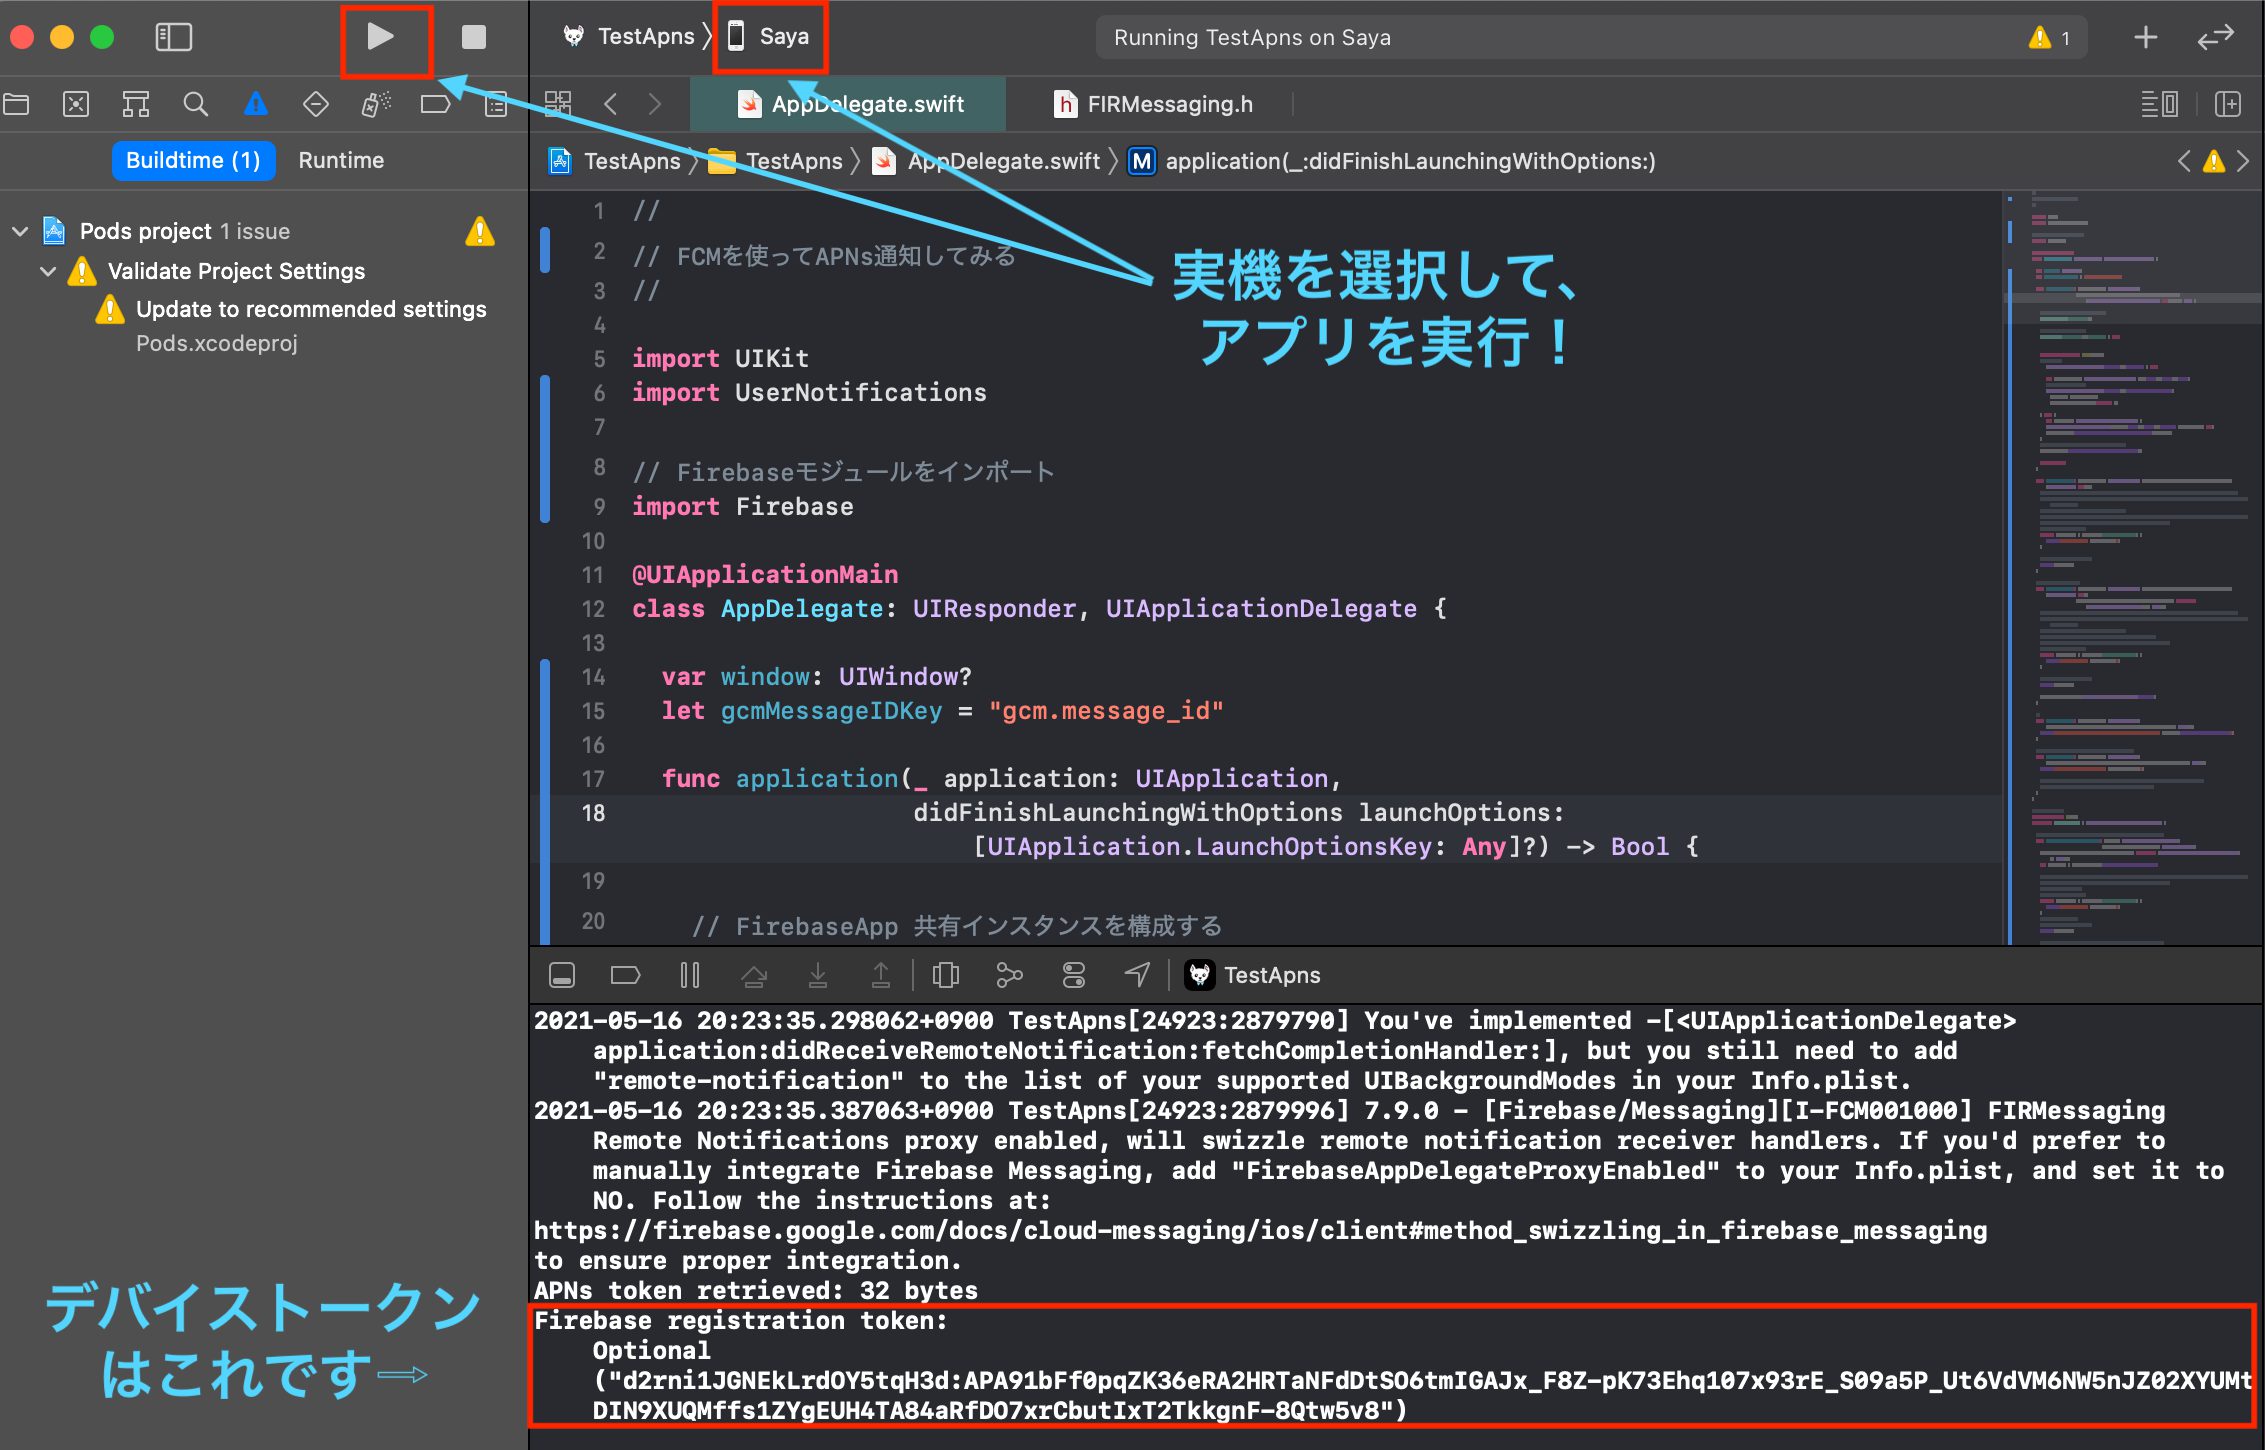Click the minimap on right
The height and width of the screenshot is (1450, 2265).
click(2135, 567)
